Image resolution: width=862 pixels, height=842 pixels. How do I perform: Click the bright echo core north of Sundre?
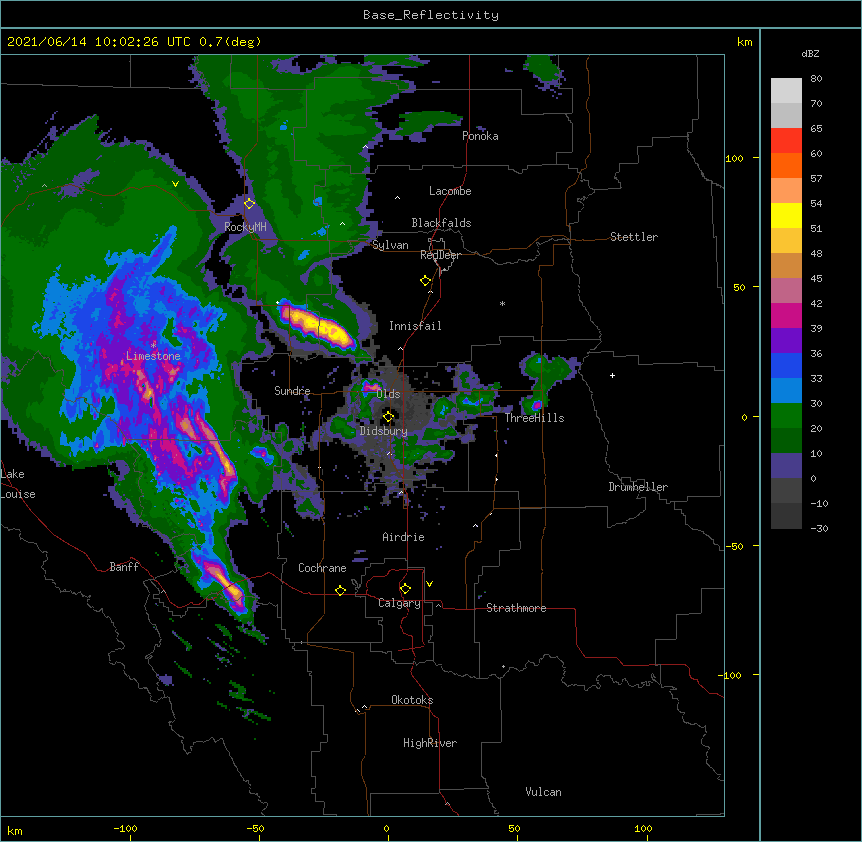click(x=316, y=325)
